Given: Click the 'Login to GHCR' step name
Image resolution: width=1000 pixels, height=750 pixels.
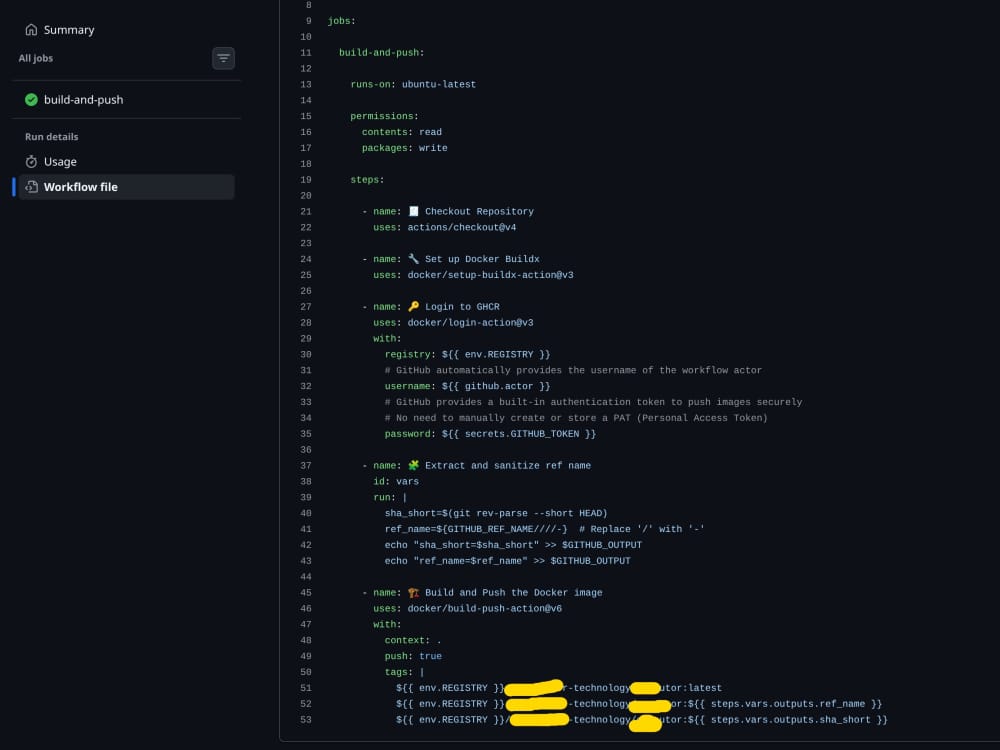Looking at the screenshot, I should 462,307.
